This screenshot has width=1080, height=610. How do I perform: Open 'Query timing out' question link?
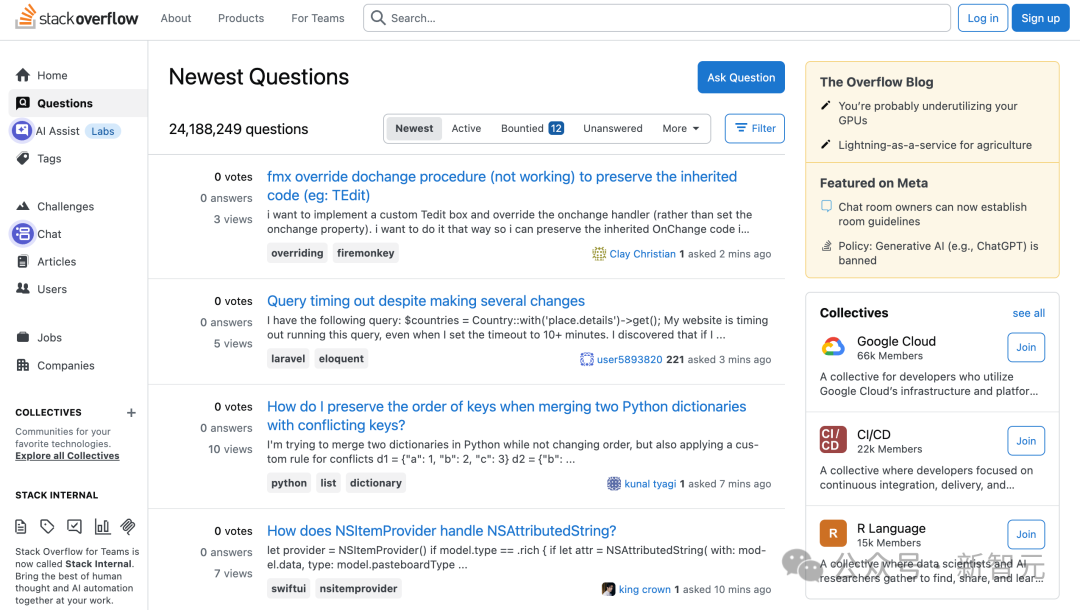pyautogui.click(x=426, y=301)
